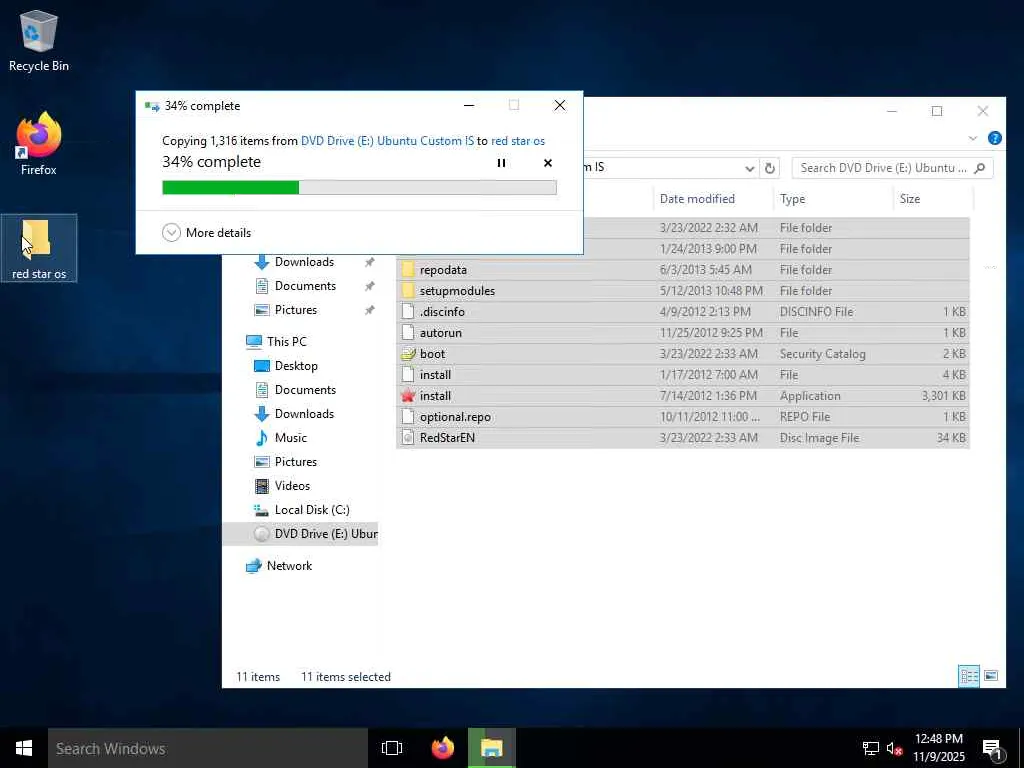Open Task View on taskbar
Image resolution: width=1024 pixels, height=768 pixels.
[392, 748]
